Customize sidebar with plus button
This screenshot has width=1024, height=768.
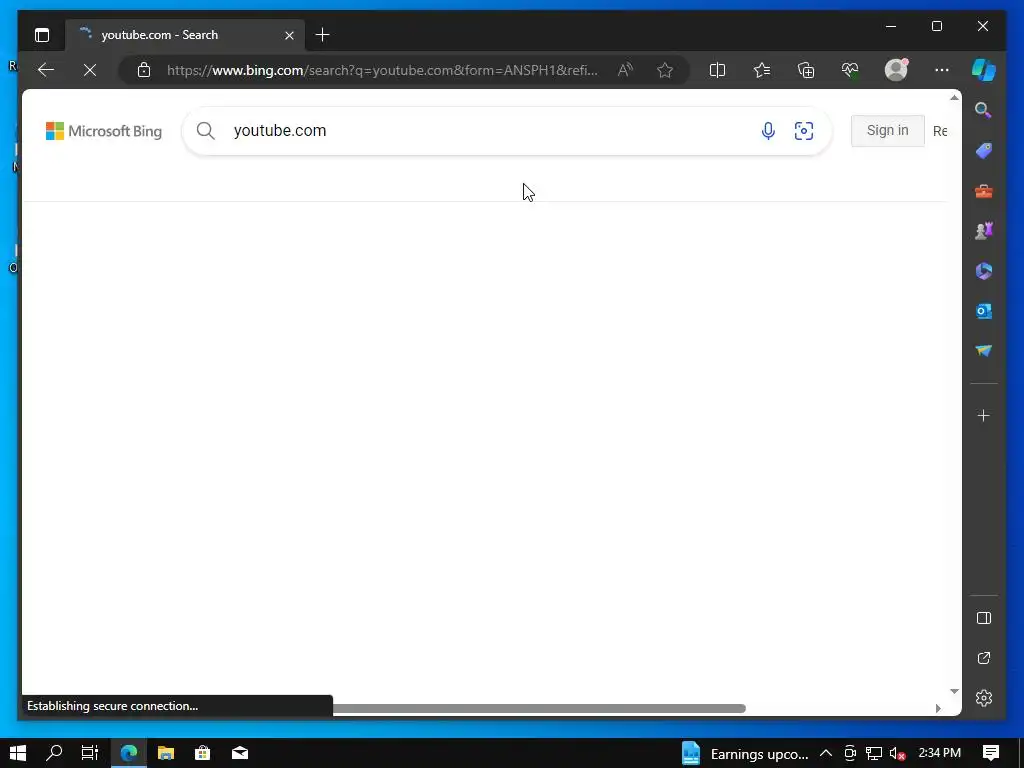pyautogui.click(x=984, y=415)
